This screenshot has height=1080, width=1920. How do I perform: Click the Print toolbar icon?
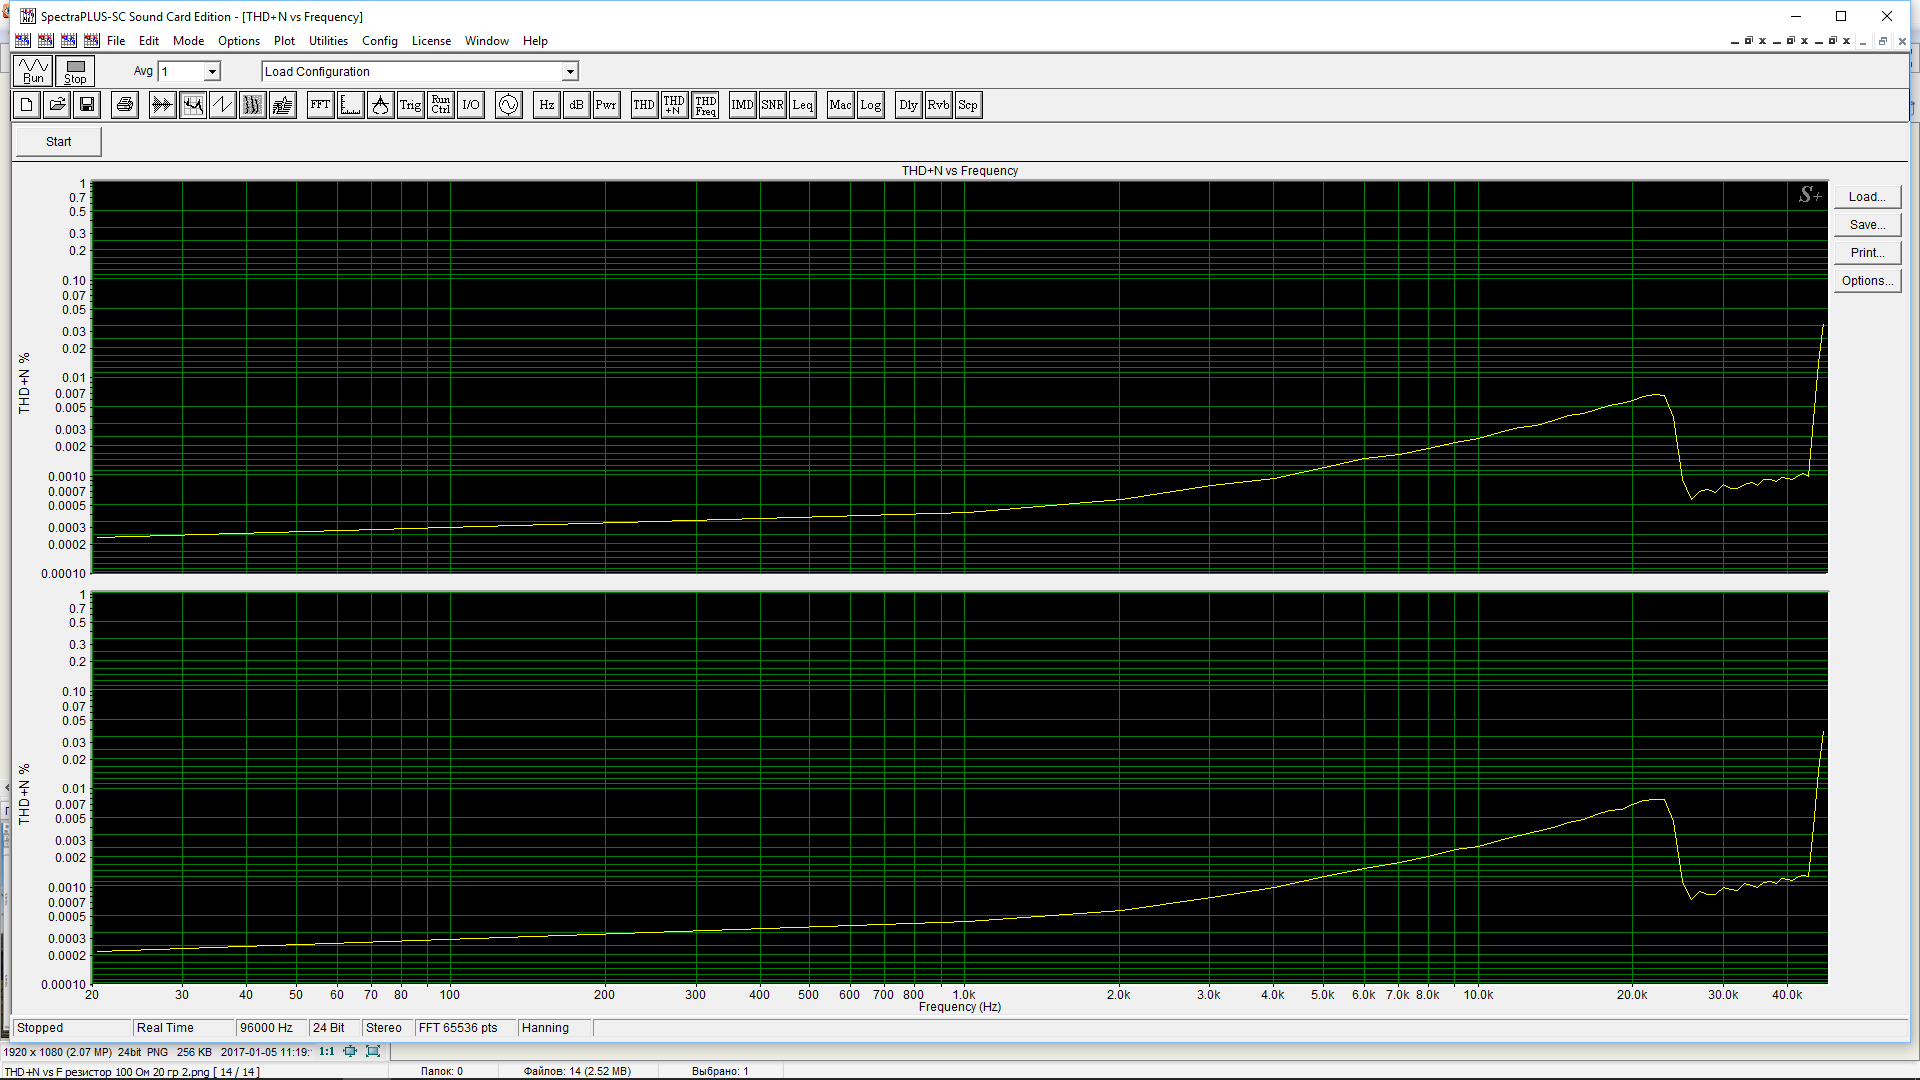click(x=125, y=105)
